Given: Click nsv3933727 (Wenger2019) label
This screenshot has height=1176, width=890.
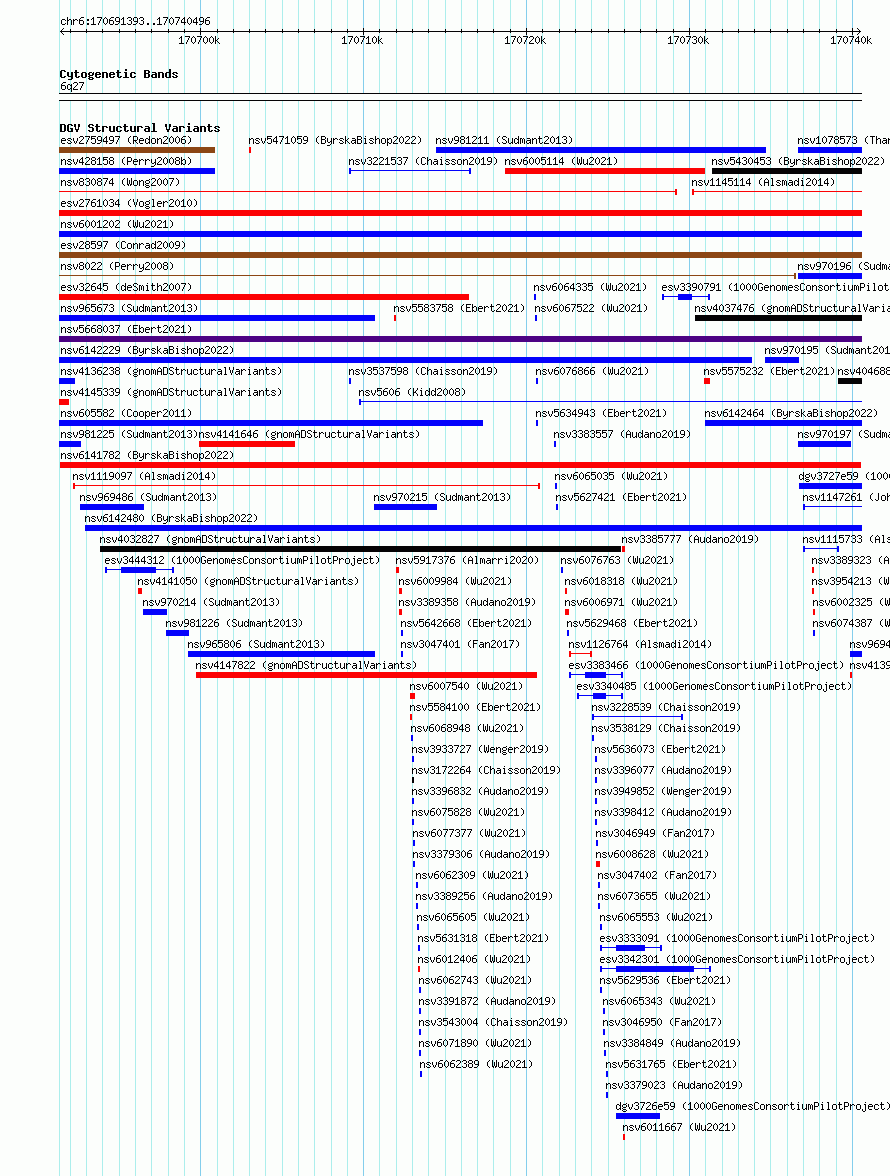Looking at the screenshot, I should [x=480, y=749].
